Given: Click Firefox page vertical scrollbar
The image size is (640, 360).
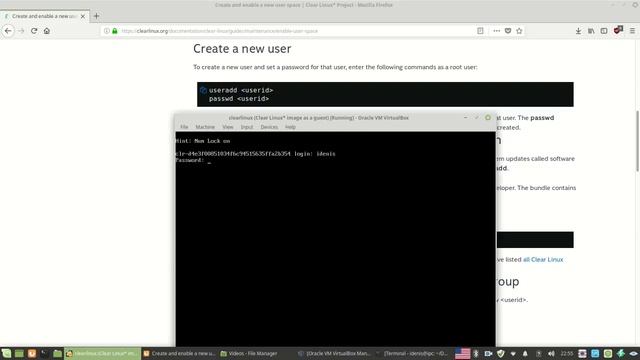Looking at the screenshot, I should (637, 141).
